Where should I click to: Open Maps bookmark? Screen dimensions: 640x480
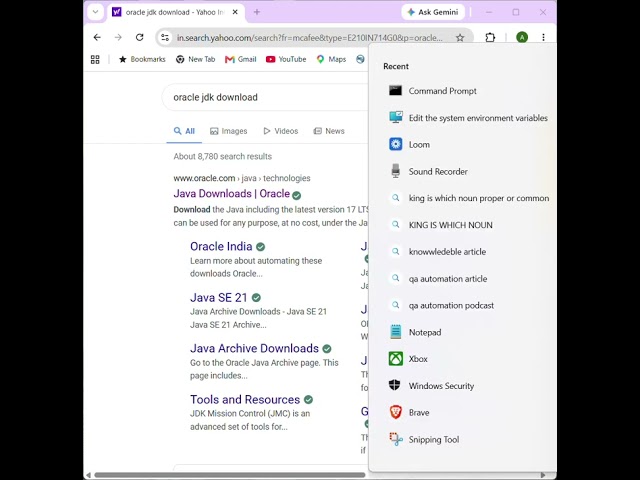331,59
